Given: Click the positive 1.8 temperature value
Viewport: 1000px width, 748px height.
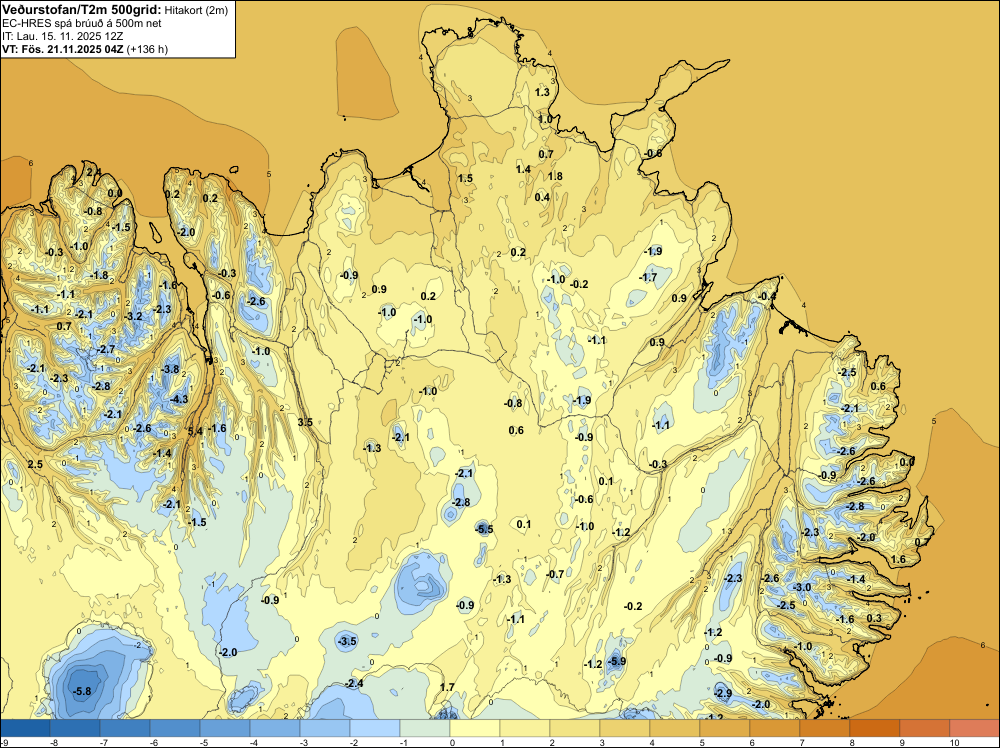Looking at the screenshot, I should click(x=555, y=177).
